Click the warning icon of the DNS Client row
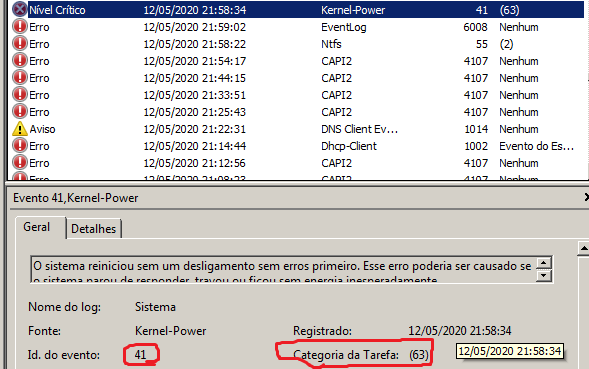Viewport: 589px width, 369px height. coord(20,129)
